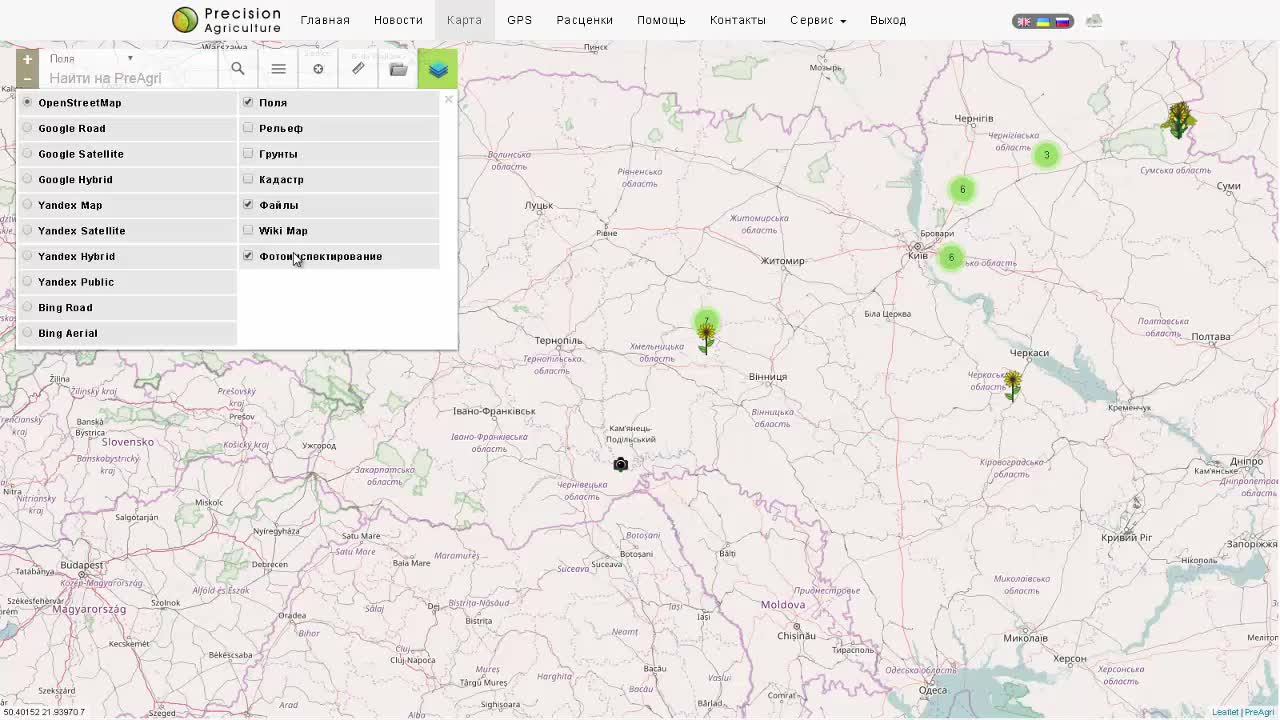Click the faded logo icon beside flags
The height and width of the screenshot is (720, 1280).
click(x=1094, y=21)
